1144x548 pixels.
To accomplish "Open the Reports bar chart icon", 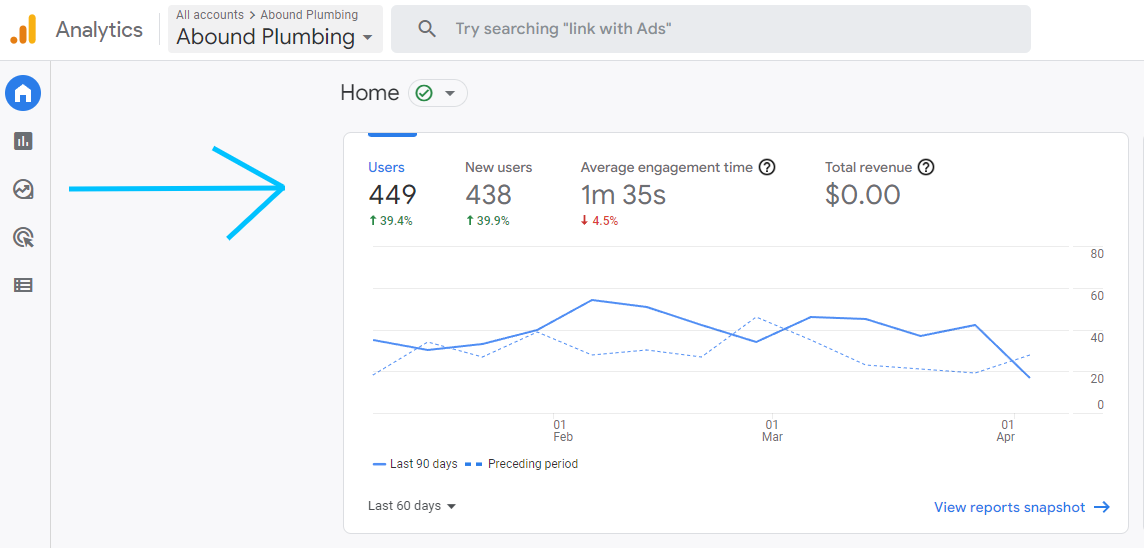I will (x=23, y=141).
